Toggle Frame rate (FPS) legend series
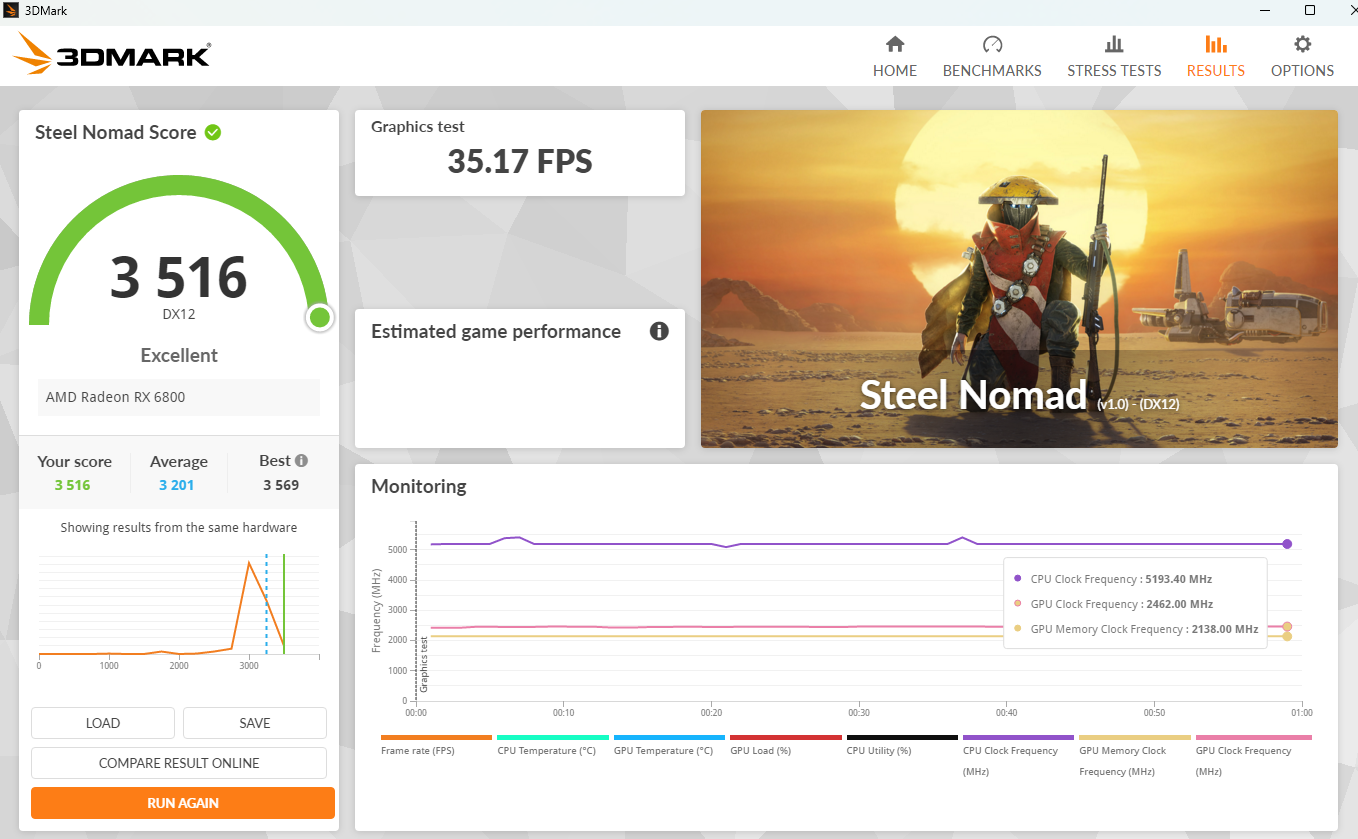Image resolution: width=1358 pixels, height=839 pixels. (436, 748)
